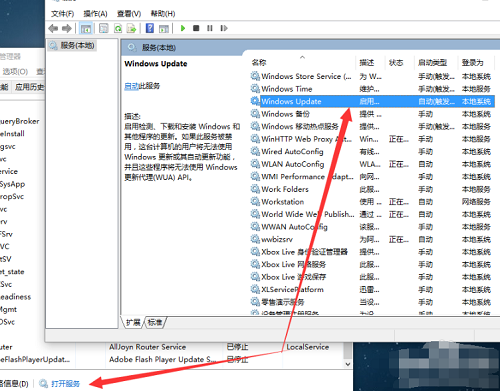The image size is (500, 391).
Task: Click gear icon of World Wide Web Publishing row
Action: tap(255, 214)
